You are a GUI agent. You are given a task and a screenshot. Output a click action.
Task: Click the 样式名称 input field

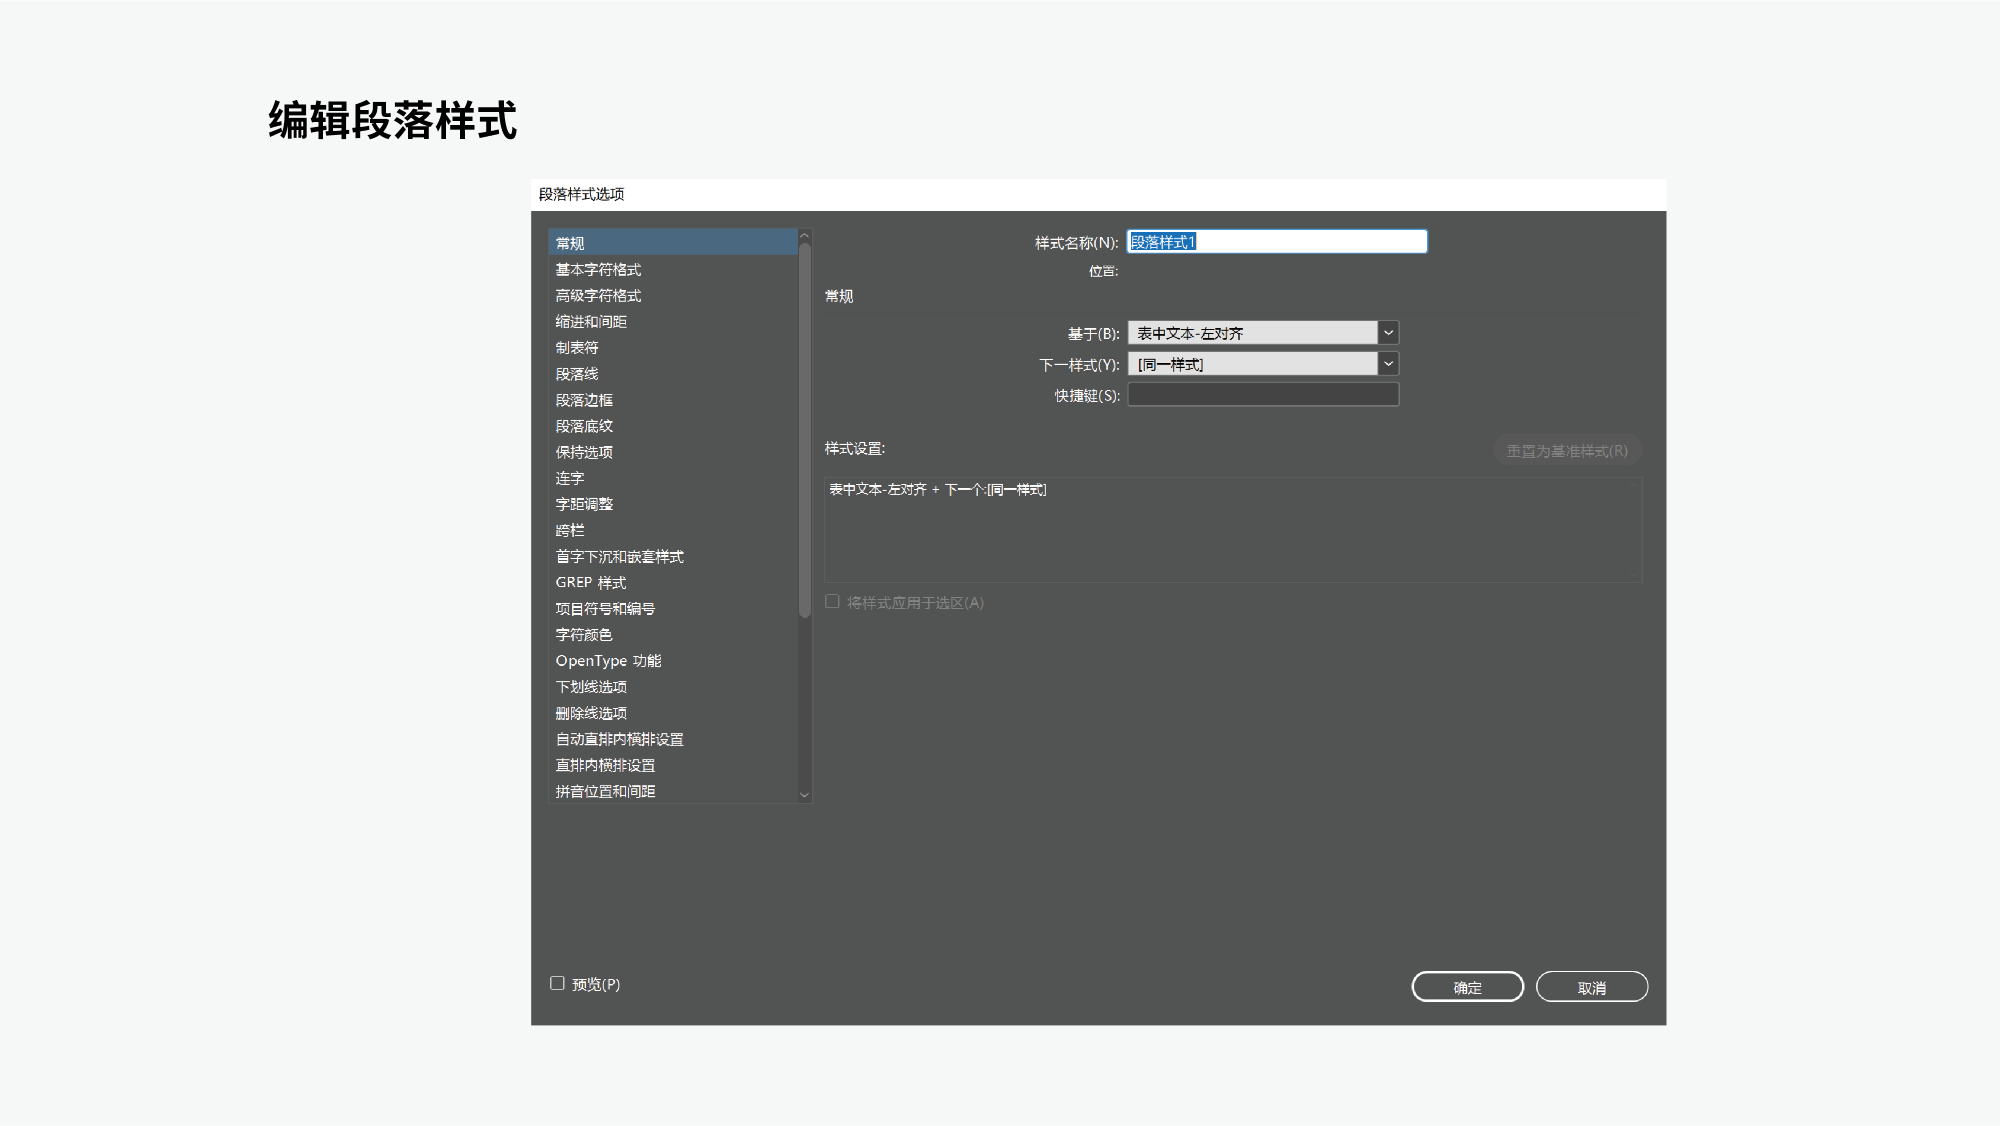point(1277,242)
